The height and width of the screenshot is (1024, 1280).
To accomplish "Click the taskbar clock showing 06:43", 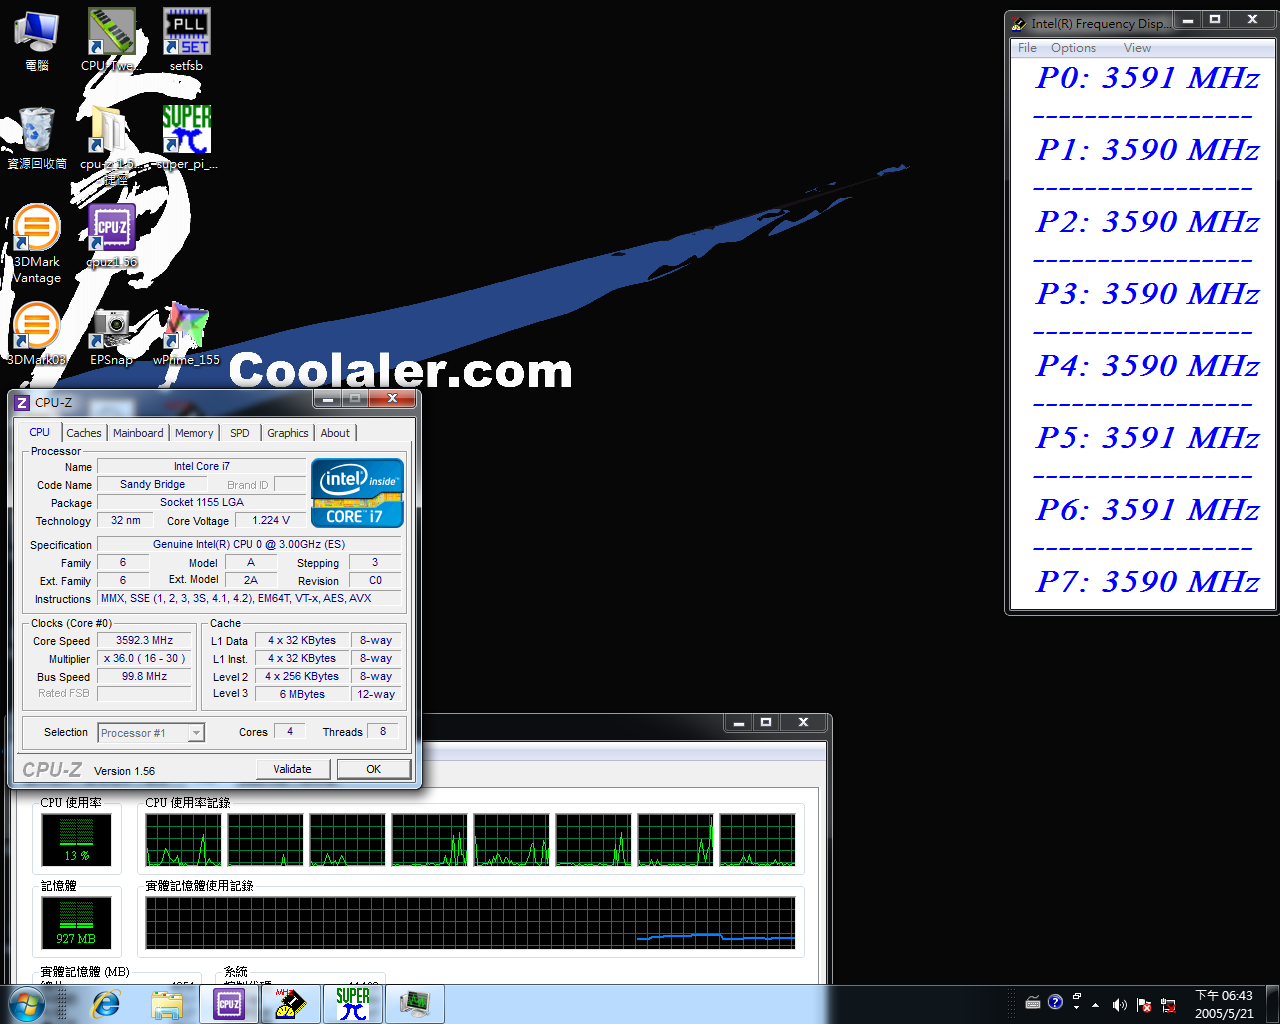I will click(1223, 1004).
